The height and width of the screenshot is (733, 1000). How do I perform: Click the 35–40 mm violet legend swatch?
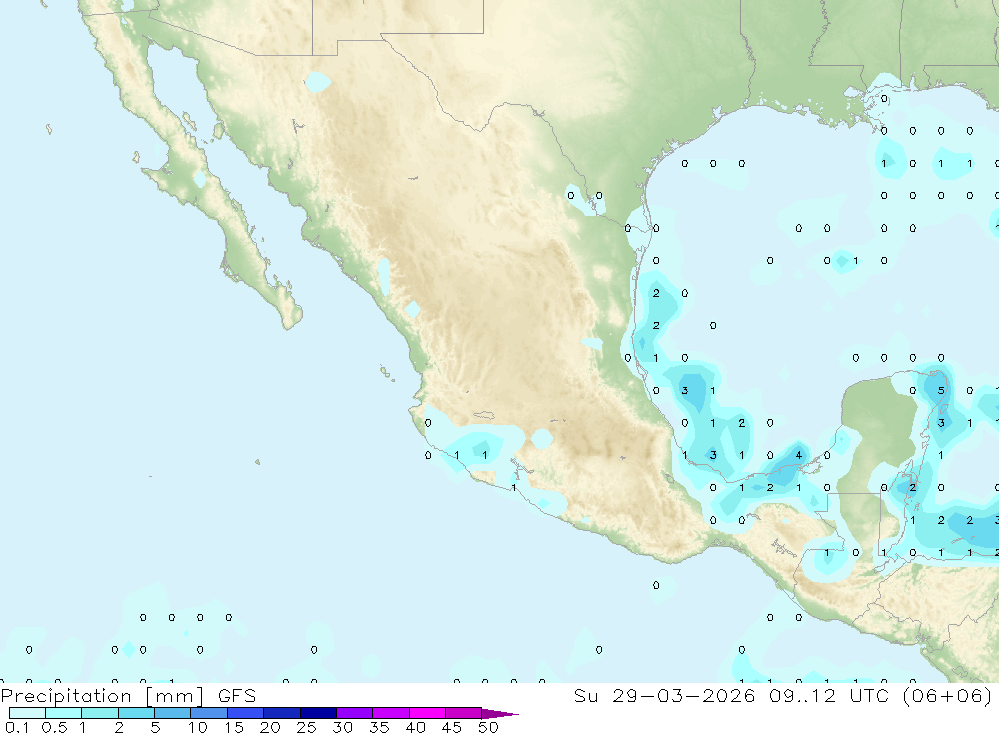click(390, 713)
